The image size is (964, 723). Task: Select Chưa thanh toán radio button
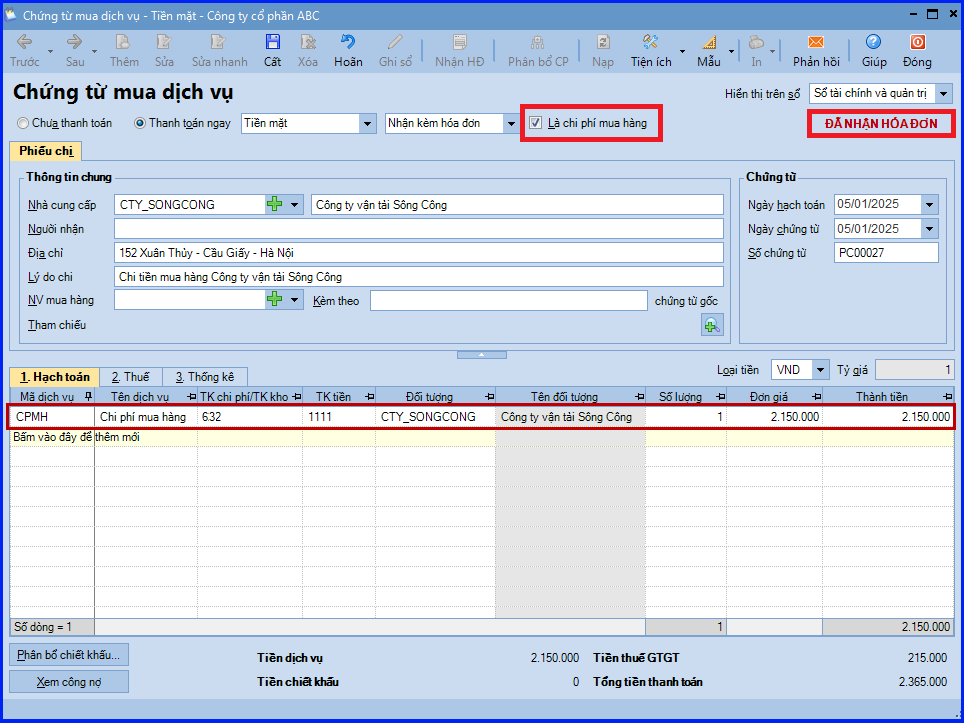tap(23, 123)
